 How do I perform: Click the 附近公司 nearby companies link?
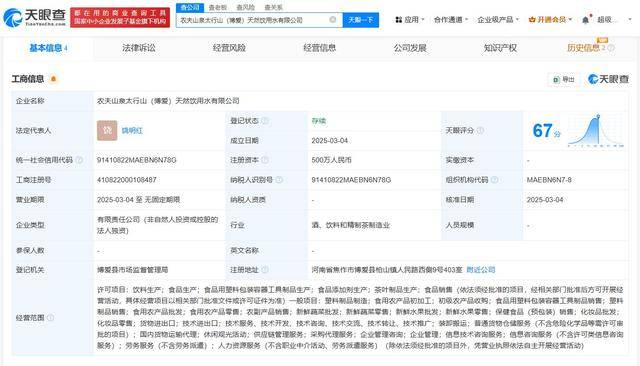coord(481,270)
